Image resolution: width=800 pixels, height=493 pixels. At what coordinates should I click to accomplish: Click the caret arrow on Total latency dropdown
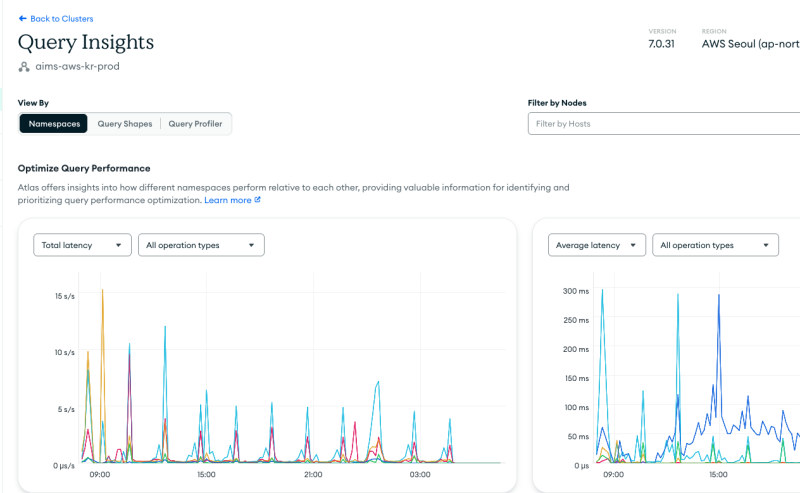click(119, 245)
